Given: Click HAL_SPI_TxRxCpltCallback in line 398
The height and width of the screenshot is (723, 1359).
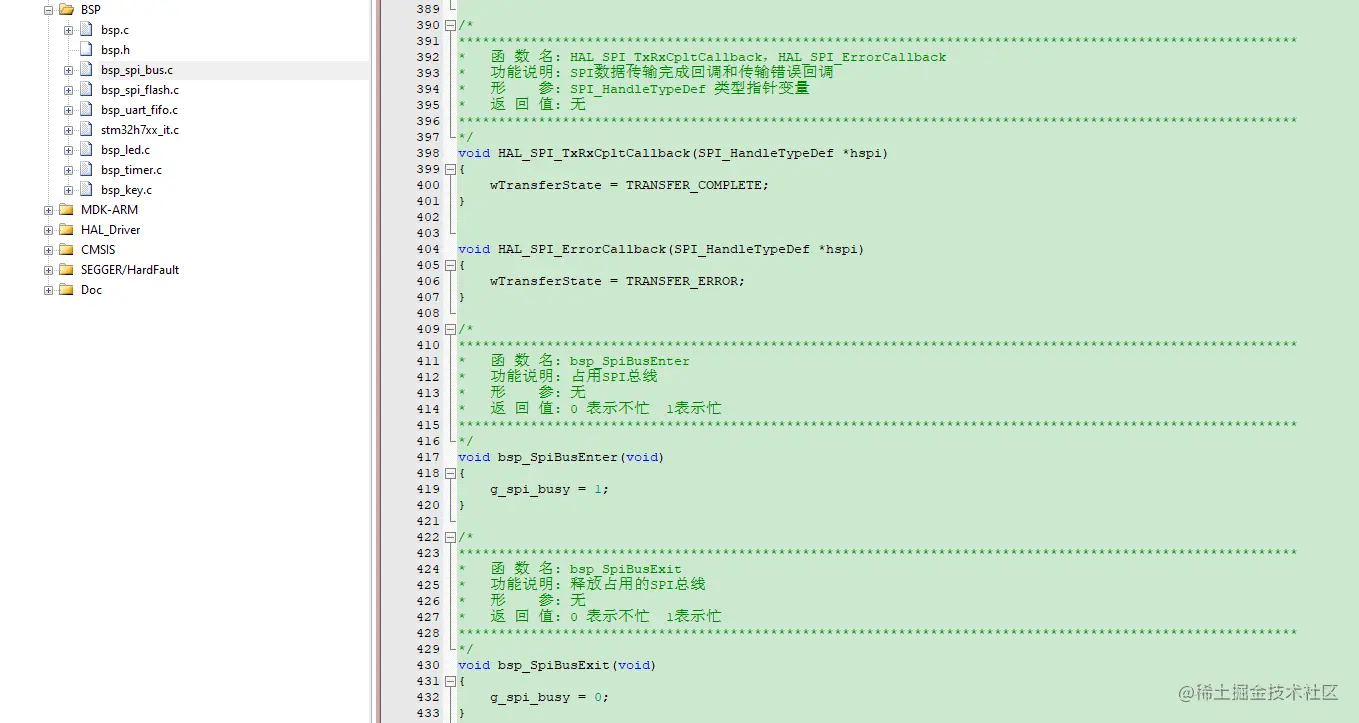Looking at the screenshot, I should (594, 153).
